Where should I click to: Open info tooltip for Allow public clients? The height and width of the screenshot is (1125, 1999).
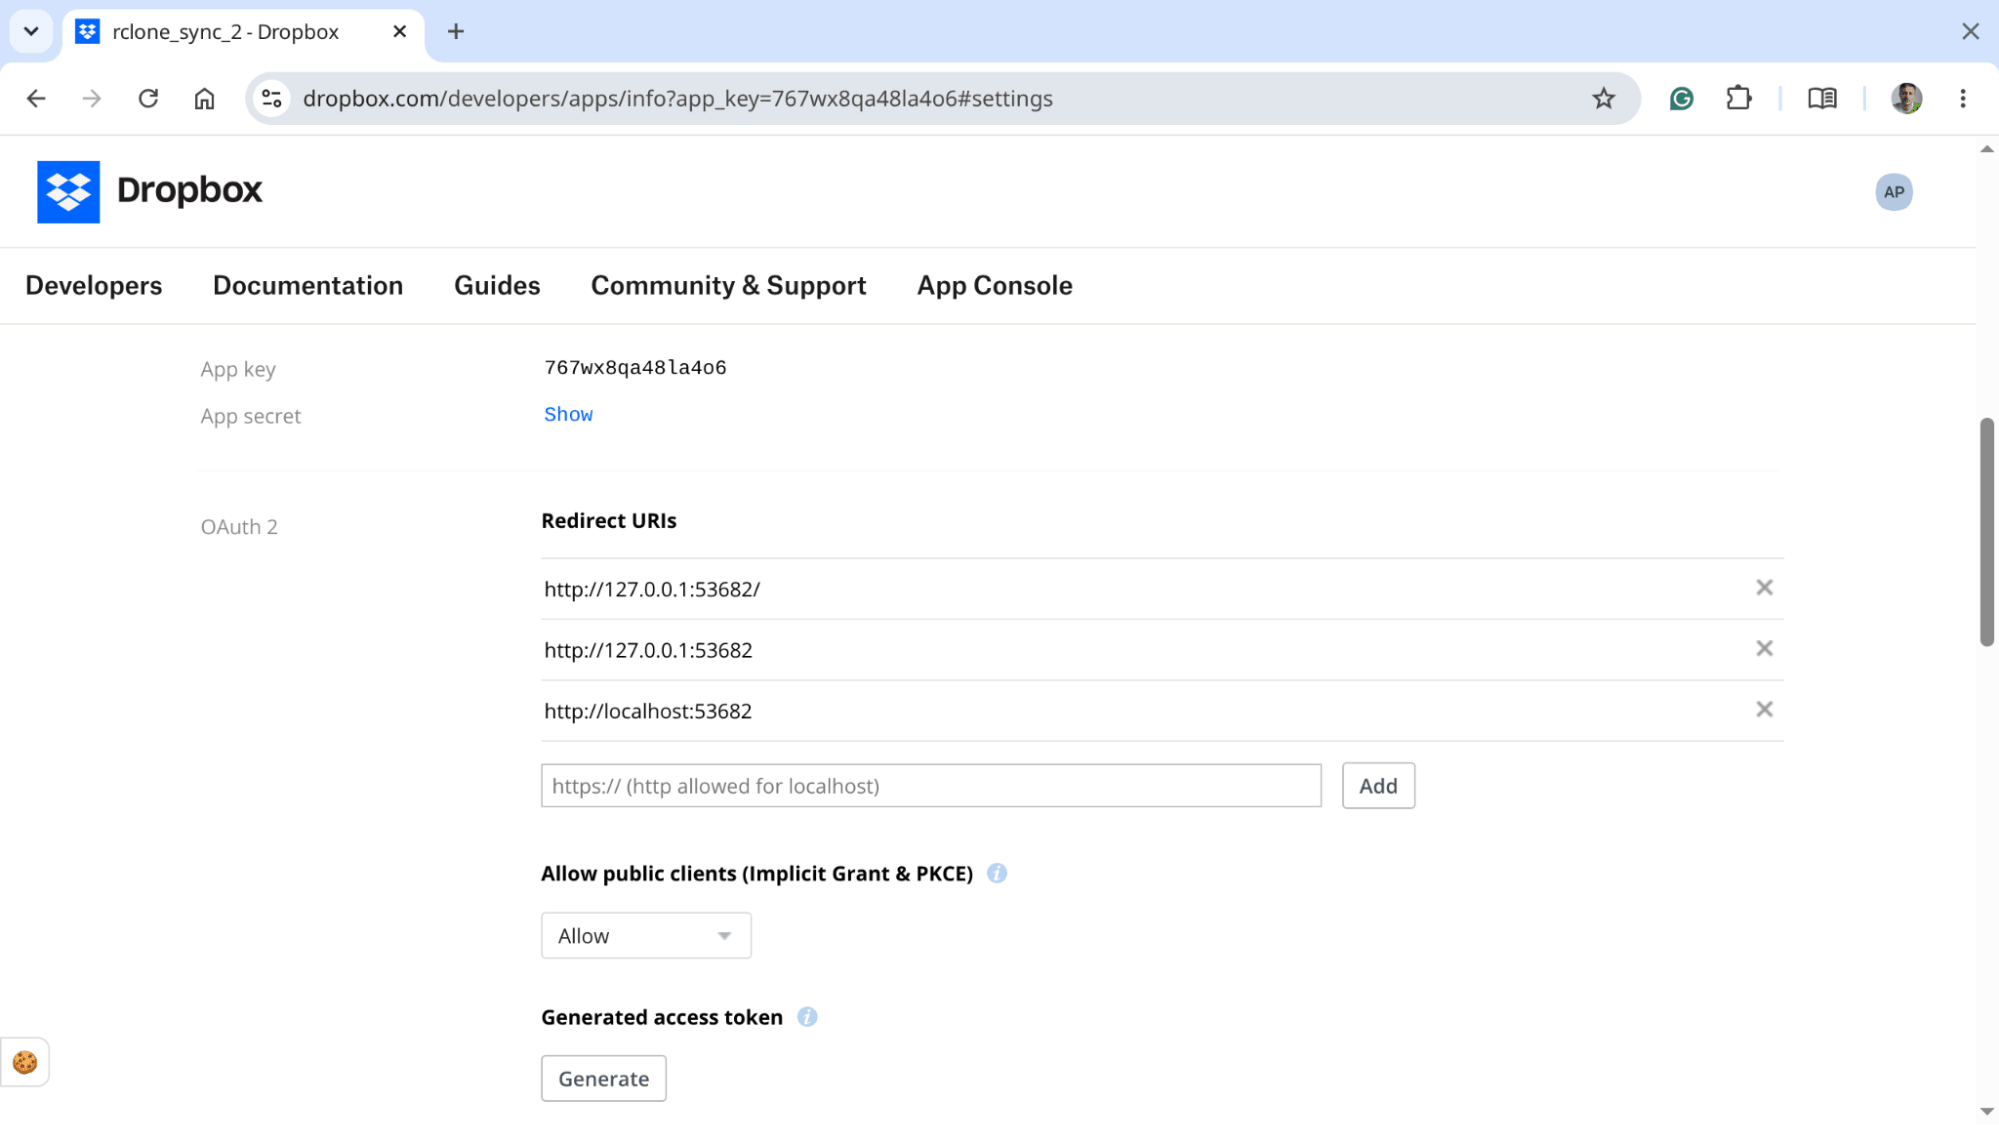pos(996,873)
